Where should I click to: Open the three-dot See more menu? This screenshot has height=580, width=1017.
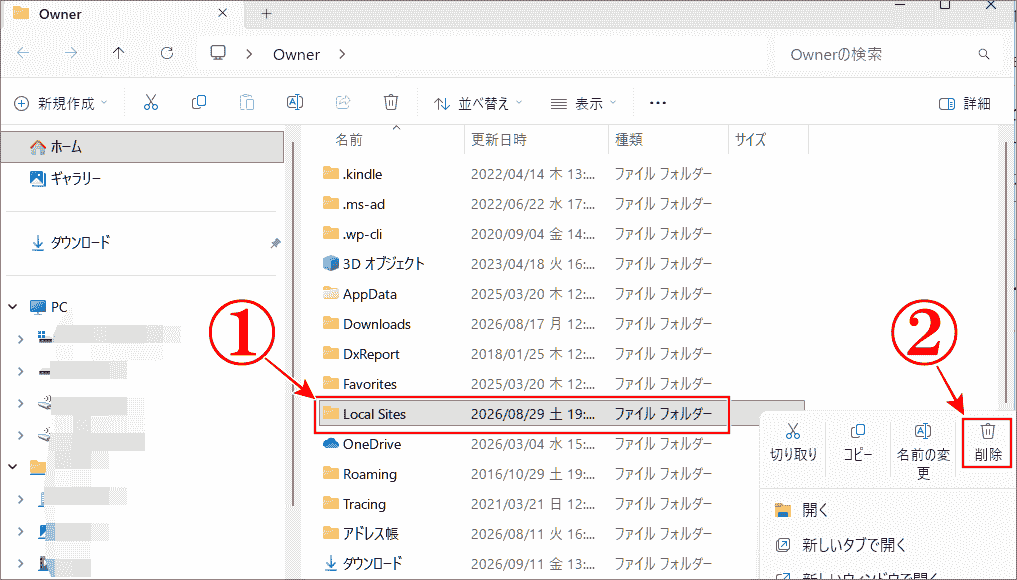click(658, 103)
